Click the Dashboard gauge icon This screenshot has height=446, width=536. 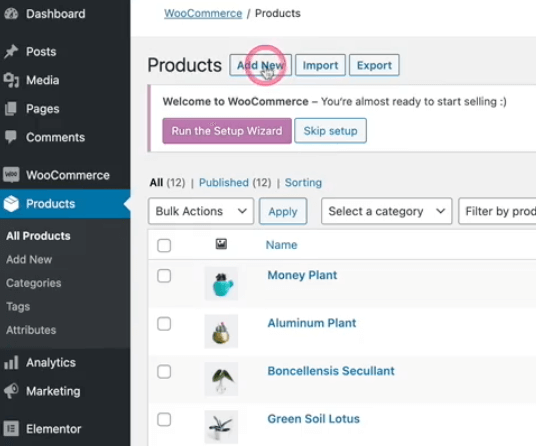tap(11, 14)
